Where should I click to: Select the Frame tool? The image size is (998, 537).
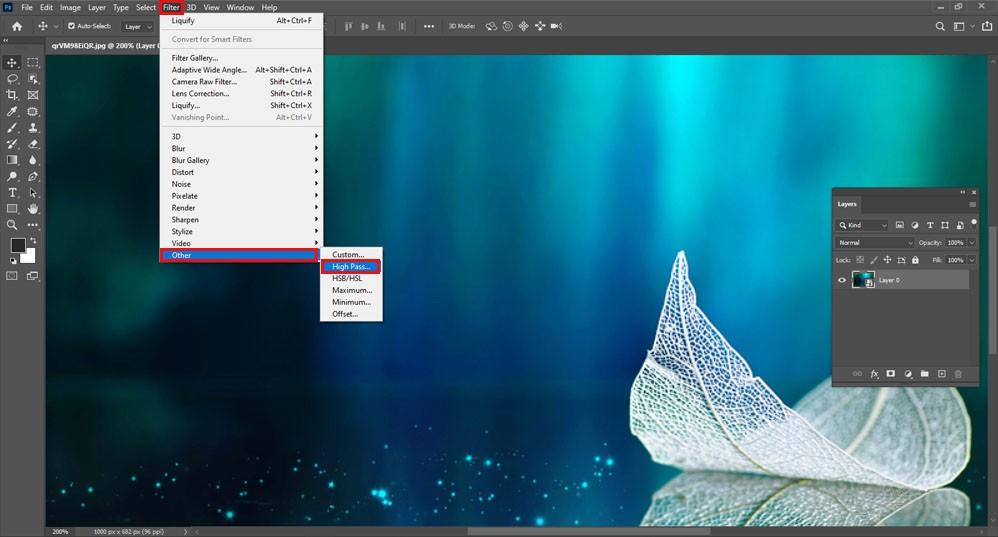tap(33, 95)
